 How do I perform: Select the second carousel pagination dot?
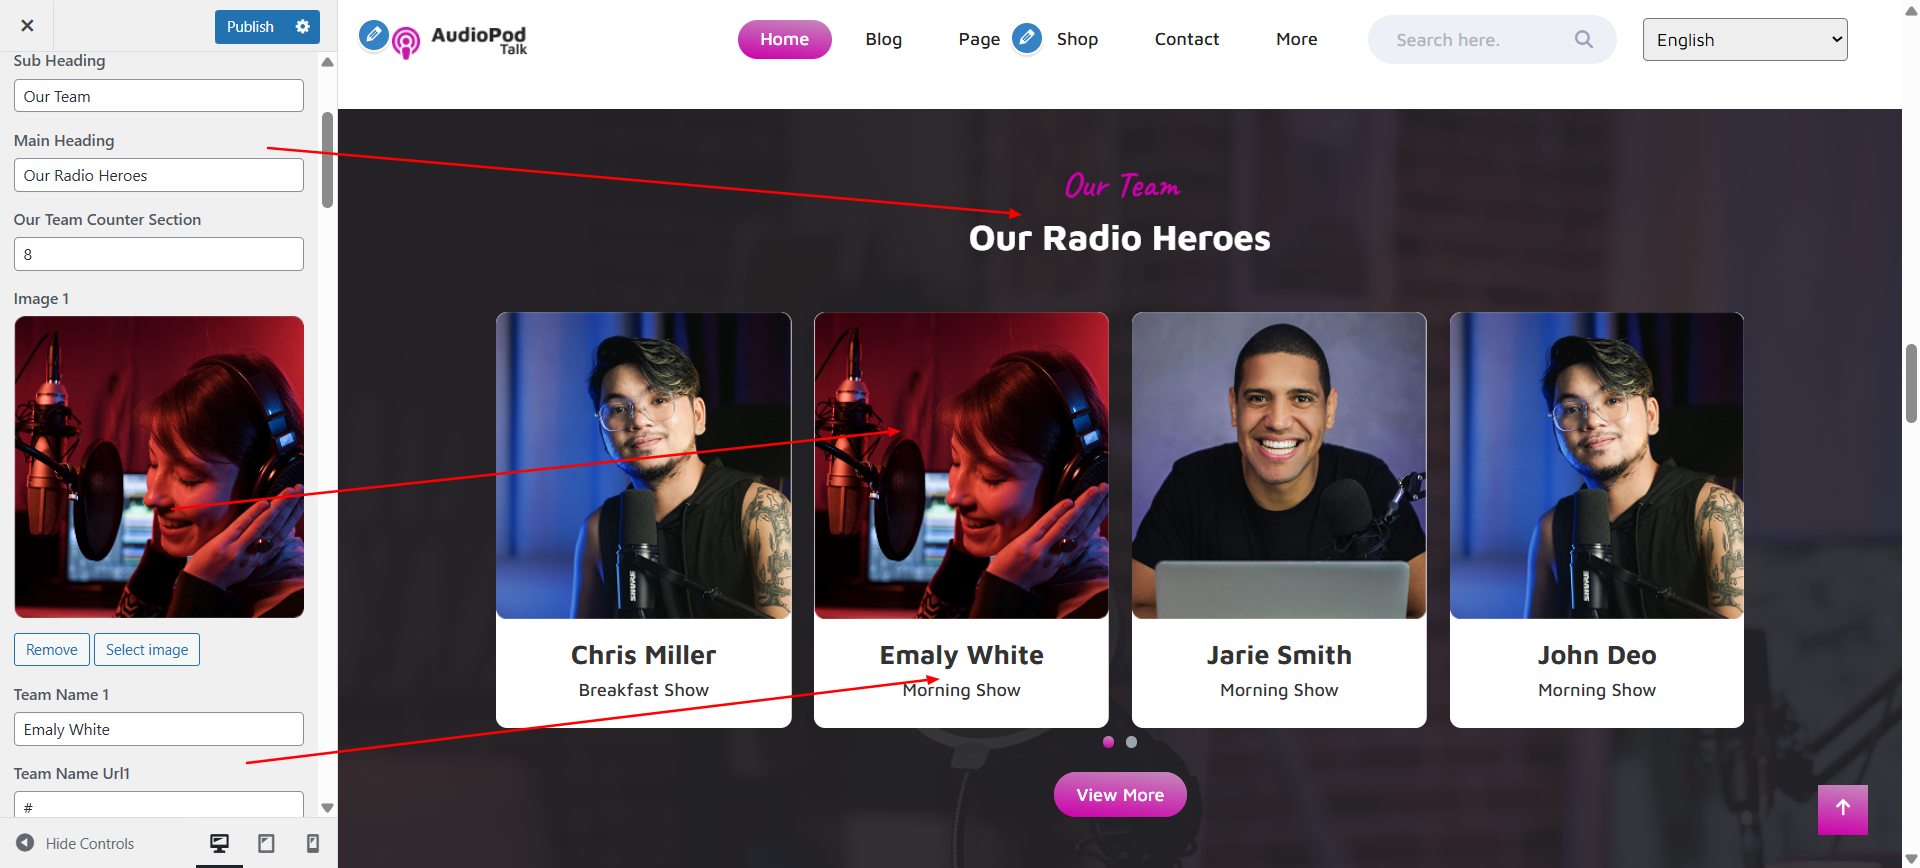[1131, 742]
